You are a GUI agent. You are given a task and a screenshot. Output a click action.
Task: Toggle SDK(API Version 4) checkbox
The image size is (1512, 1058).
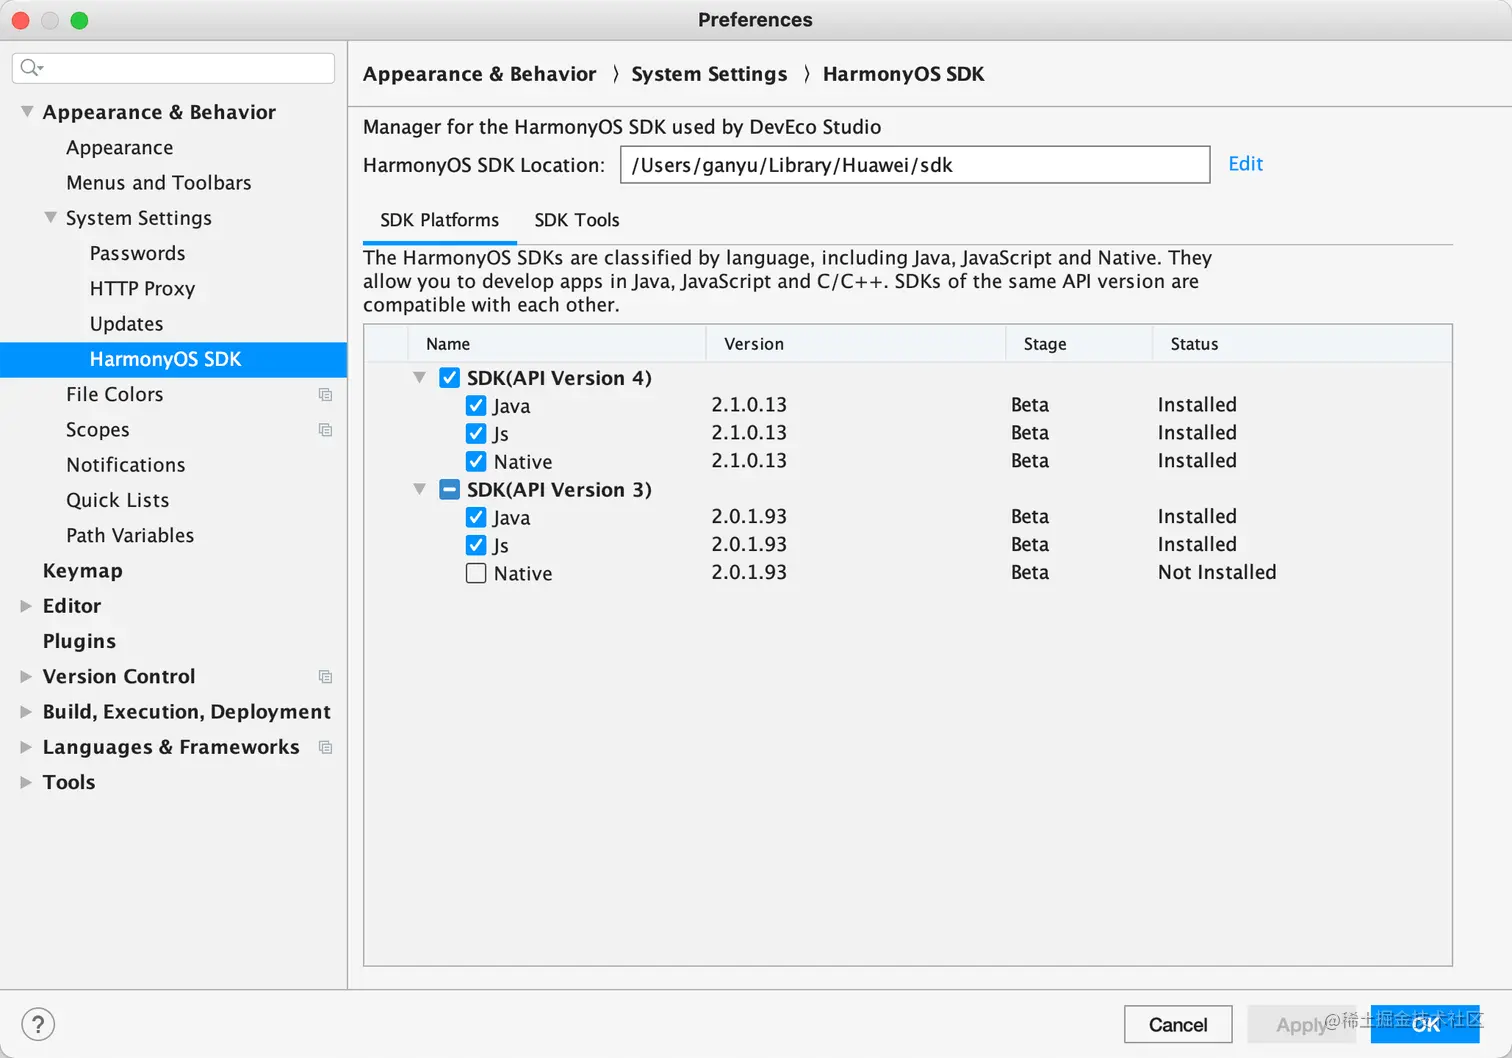(449, 378)
